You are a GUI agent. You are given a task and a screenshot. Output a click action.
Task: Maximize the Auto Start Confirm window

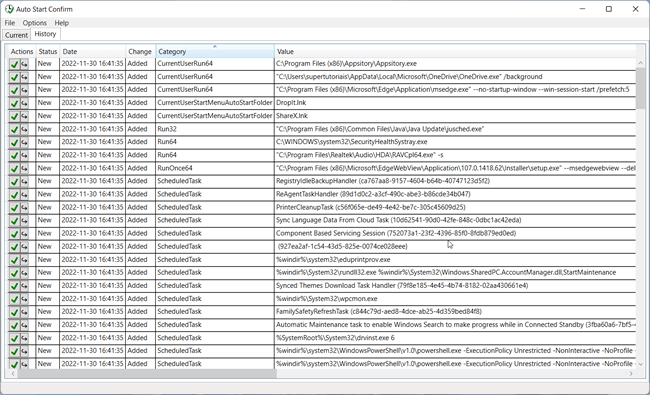pos(609,9)
